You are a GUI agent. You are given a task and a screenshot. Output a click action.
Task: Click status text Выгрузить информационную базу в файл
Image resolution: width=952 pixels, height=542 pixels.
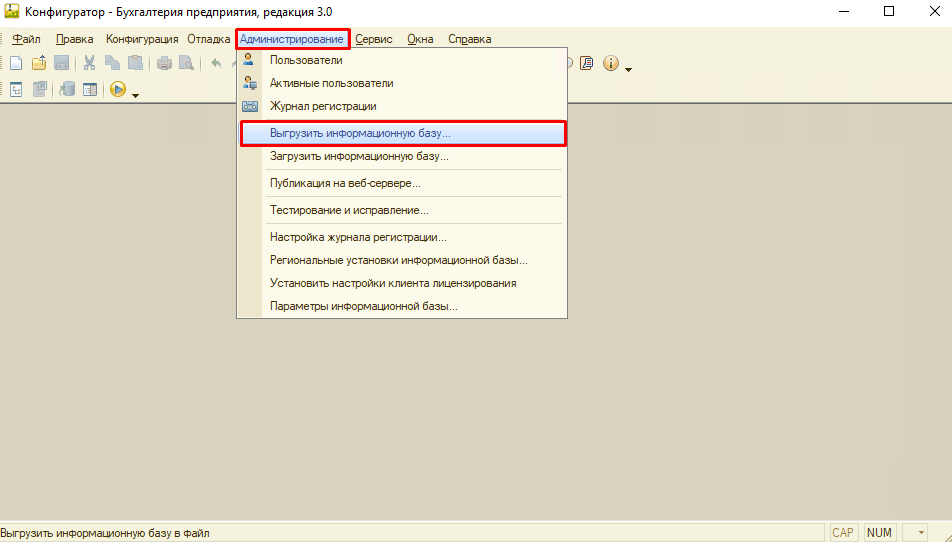click(x=105, y=534)
